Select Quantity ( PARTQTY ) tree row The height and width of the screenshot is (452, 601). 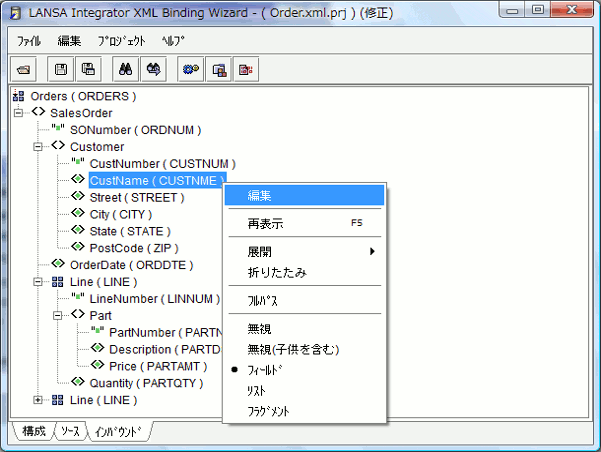point(146,383)
